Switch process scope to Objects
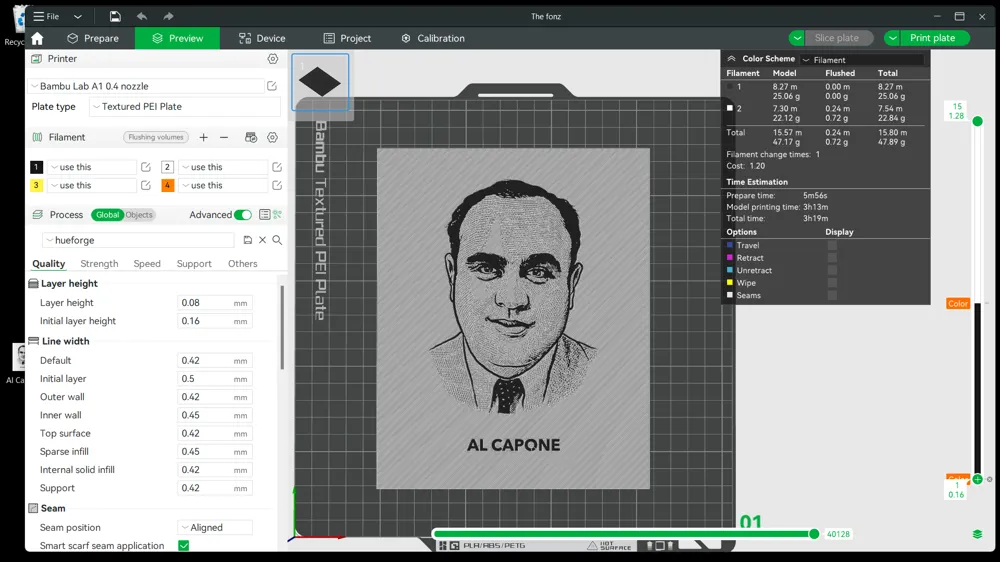 point(139,215)
